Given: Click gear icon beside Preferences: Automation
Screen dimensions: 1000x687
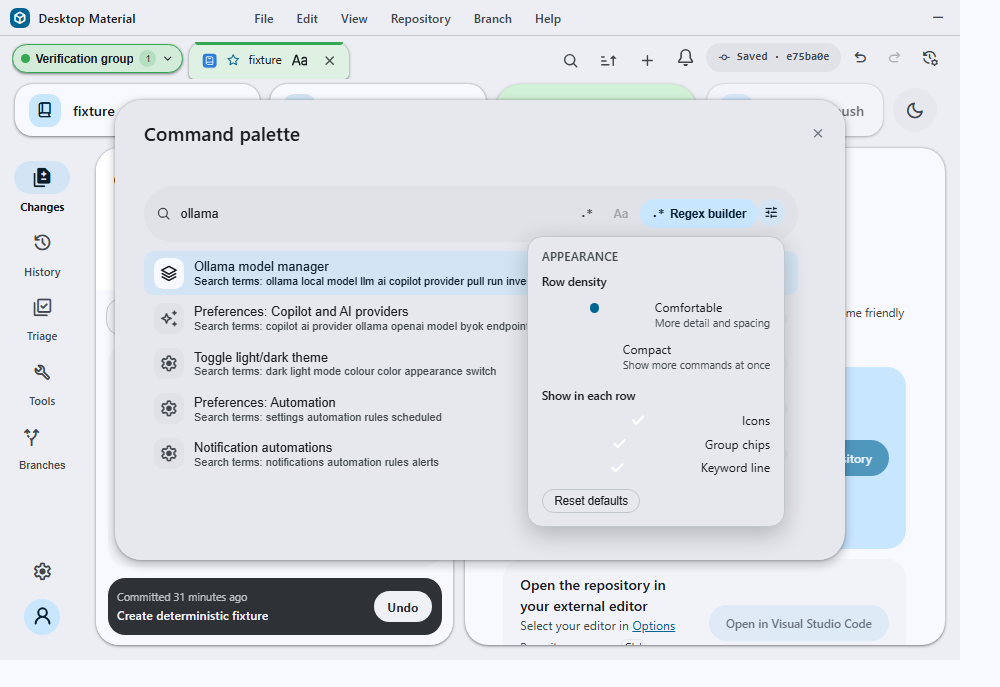Looking at the screenshot, I should pos(169,409).
